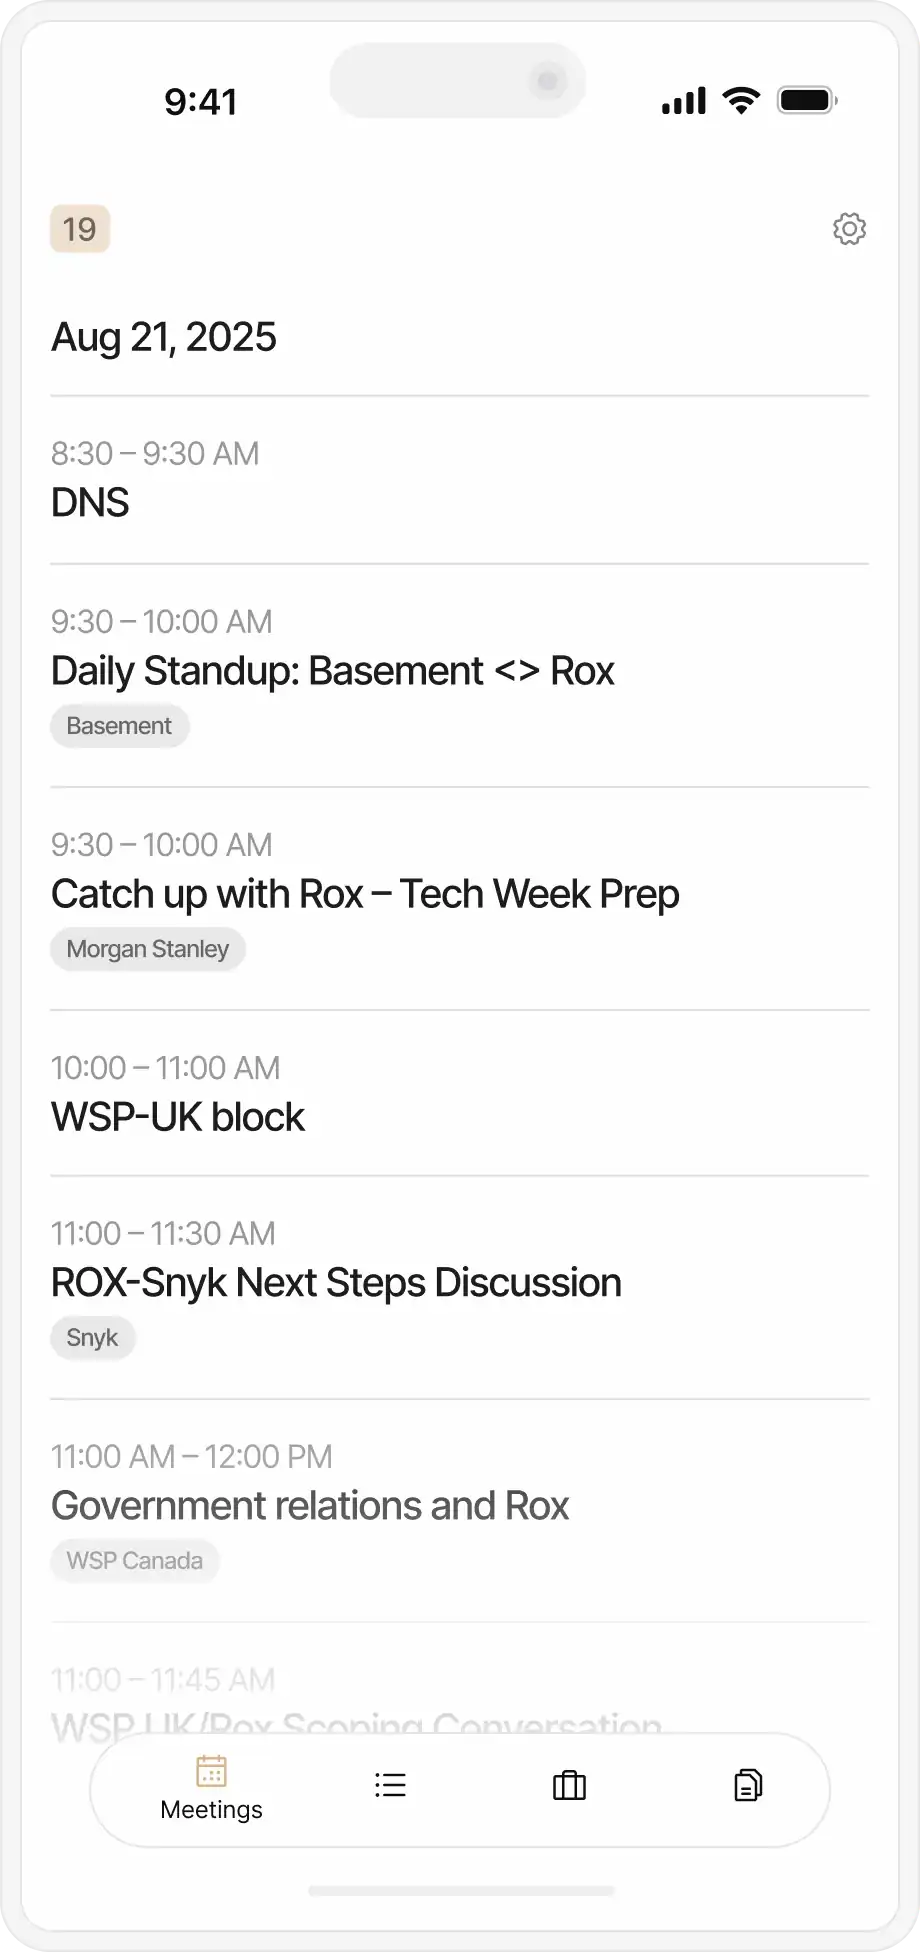921x1952 pixels.
Task: Open settings via the gear icon
Action: tap(849, 229)
